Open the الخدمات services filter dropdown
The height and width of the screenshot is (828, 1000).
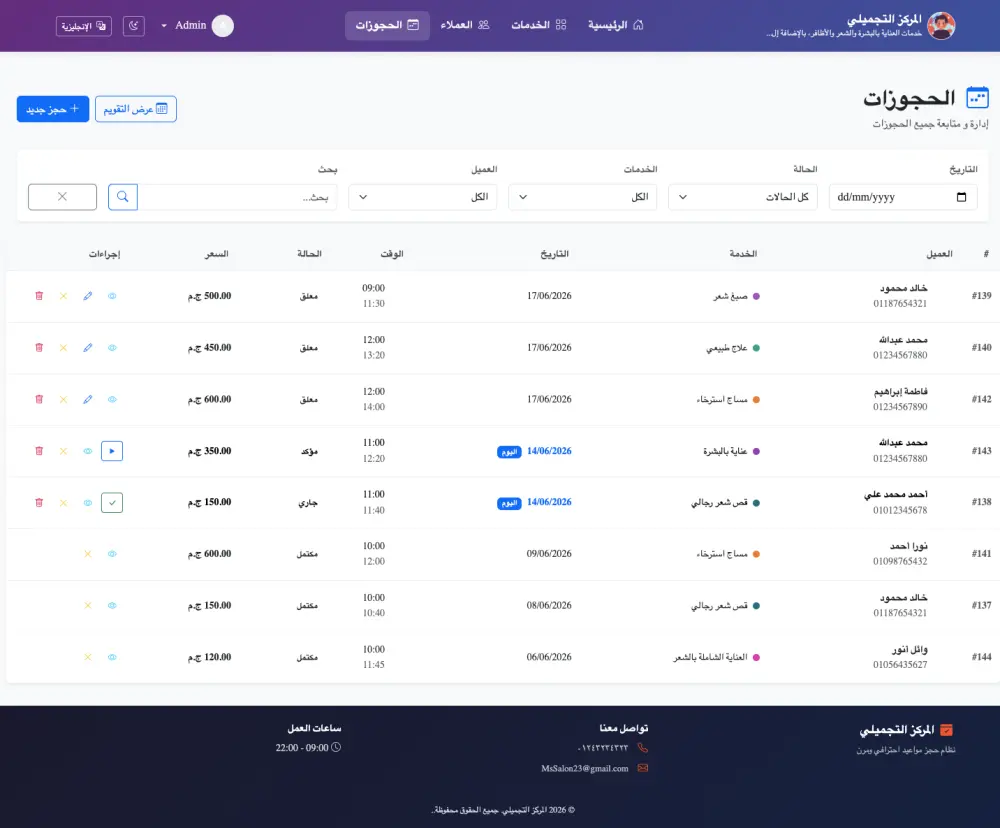(582, 197)
